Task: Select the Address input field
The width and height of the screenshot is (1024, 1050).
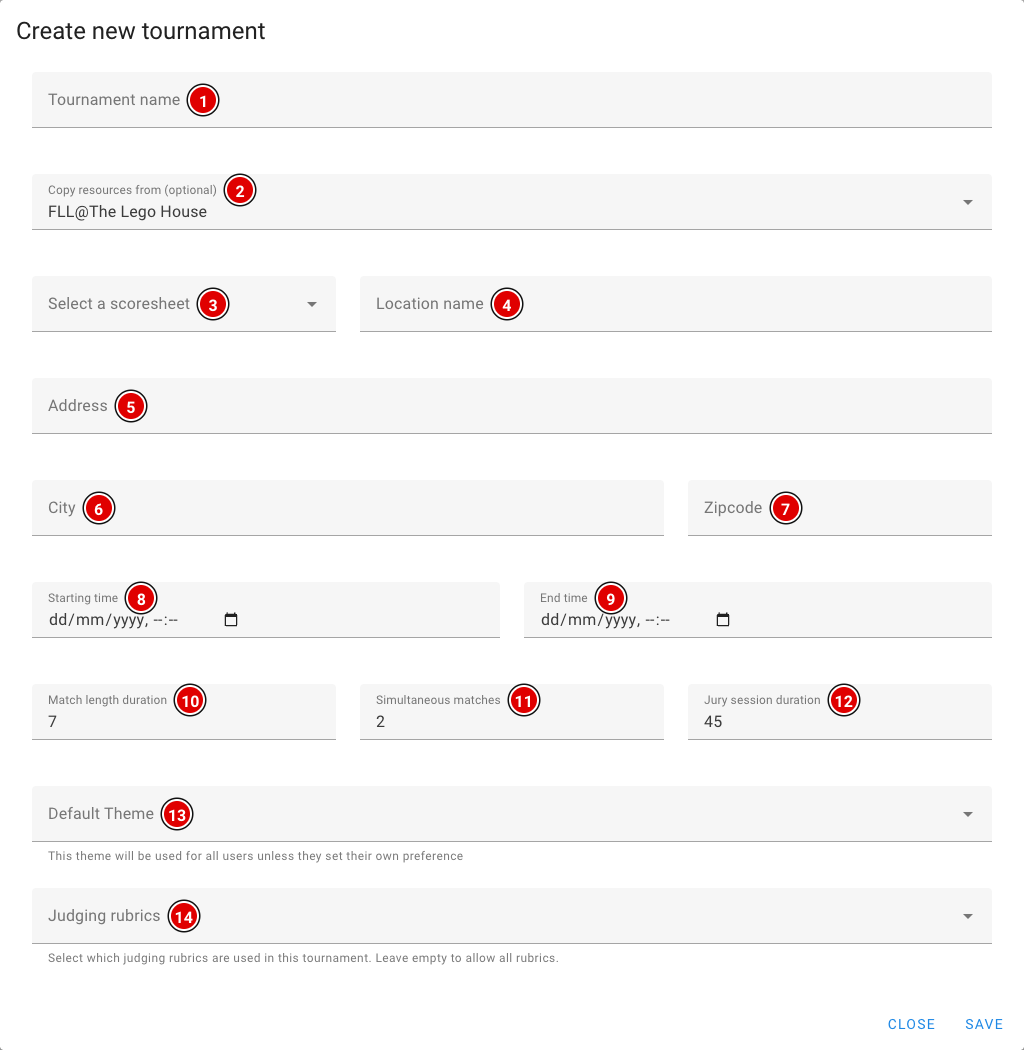Action: pyautogui.click(x=512, y=406)
